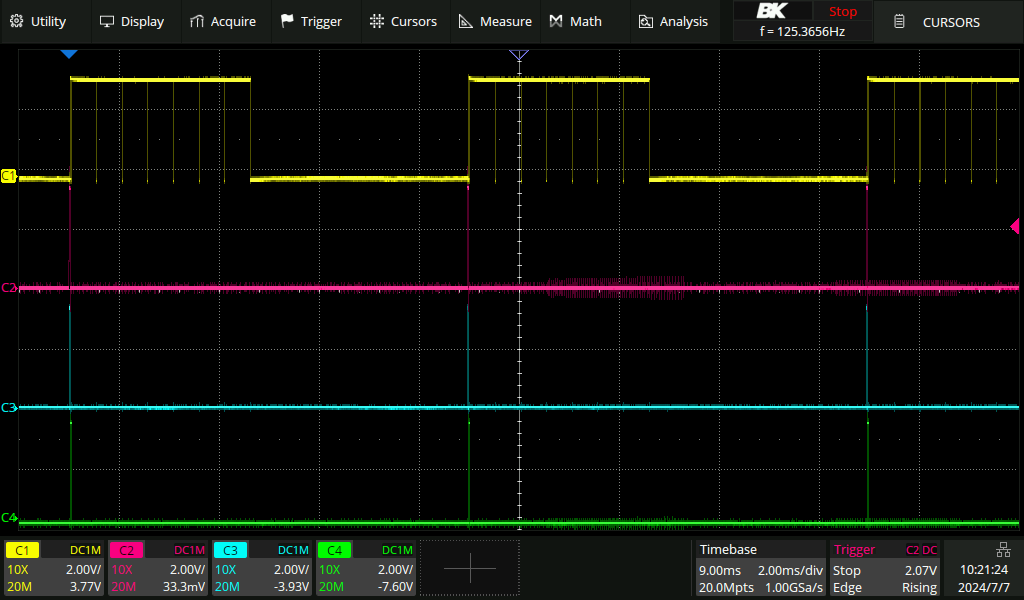Click the timebase delay 9.00ms value
This screenshot has height=600, width=1024.
720,571
